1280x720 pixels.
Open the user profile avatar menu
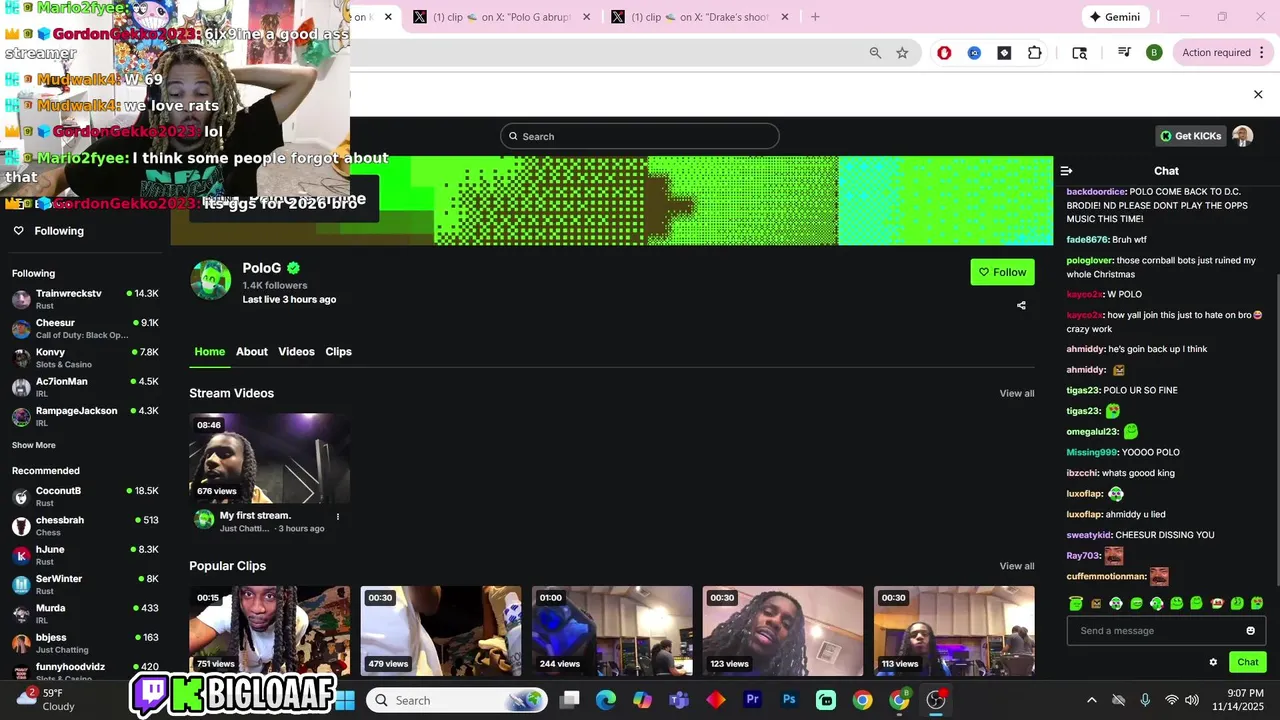1242,136
